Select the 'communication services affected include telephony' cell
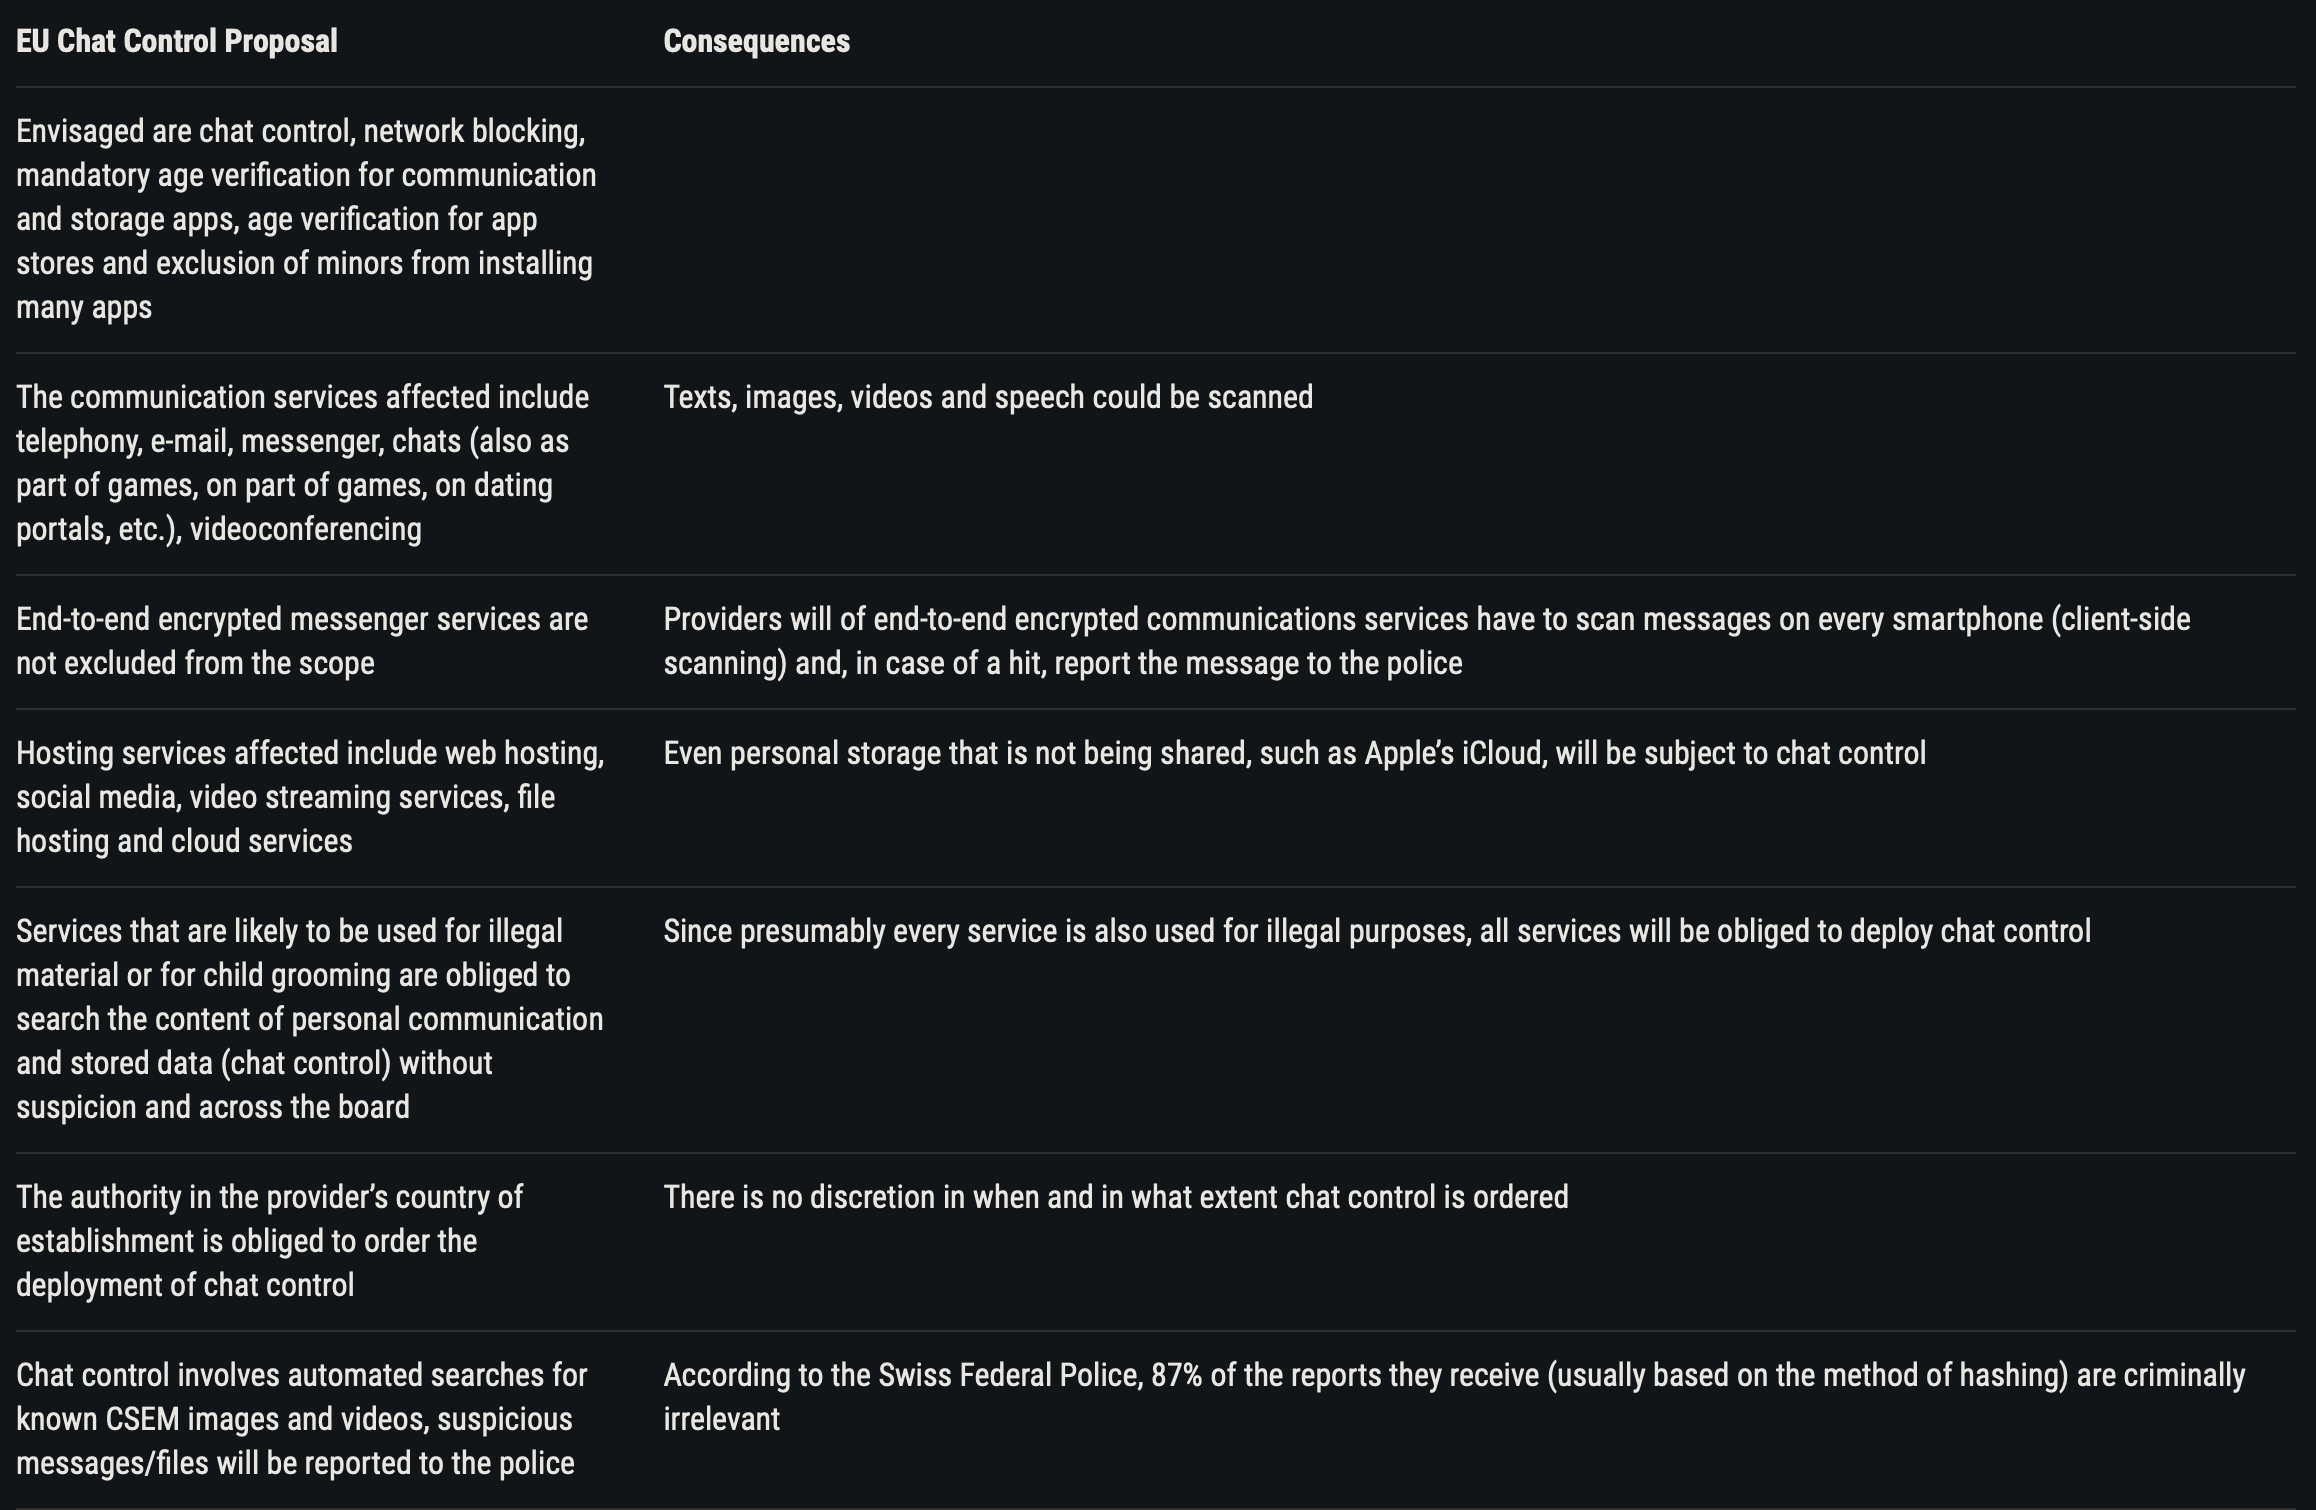2316x1510 pixels. (310, 463)
